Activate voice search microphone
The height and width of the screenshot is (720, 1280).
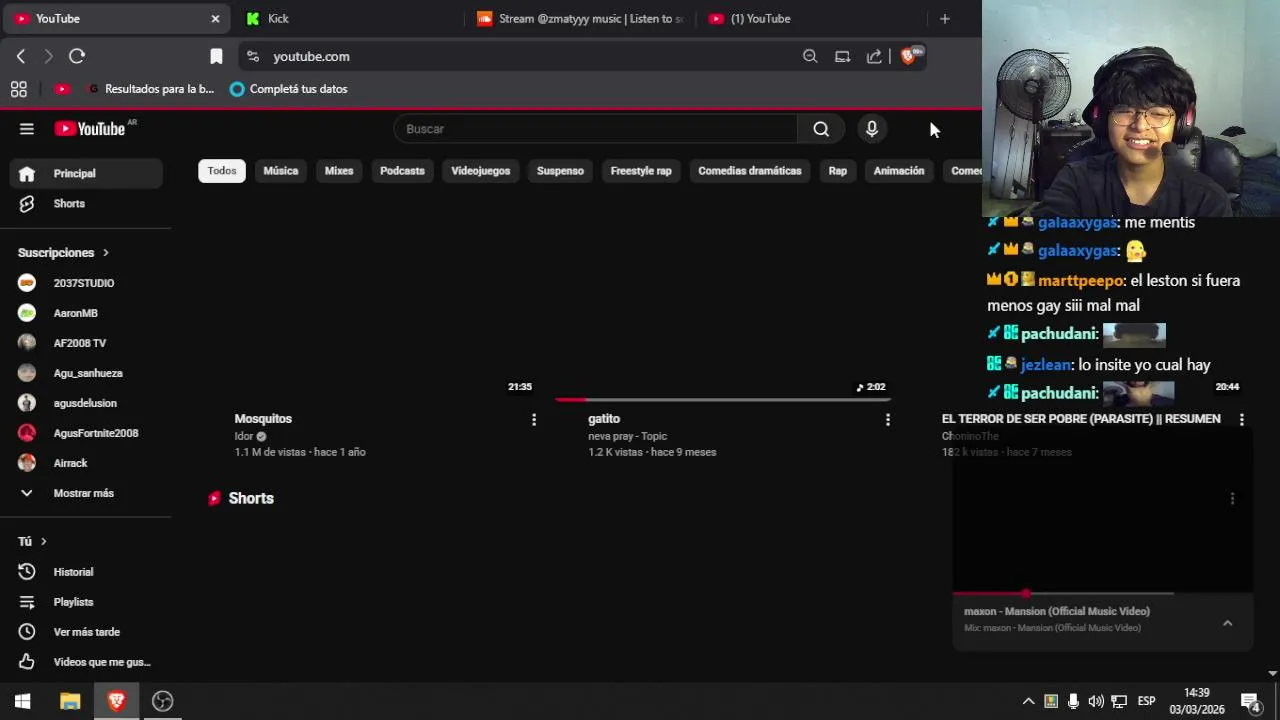pyautogui.click(x=872, y=129)
